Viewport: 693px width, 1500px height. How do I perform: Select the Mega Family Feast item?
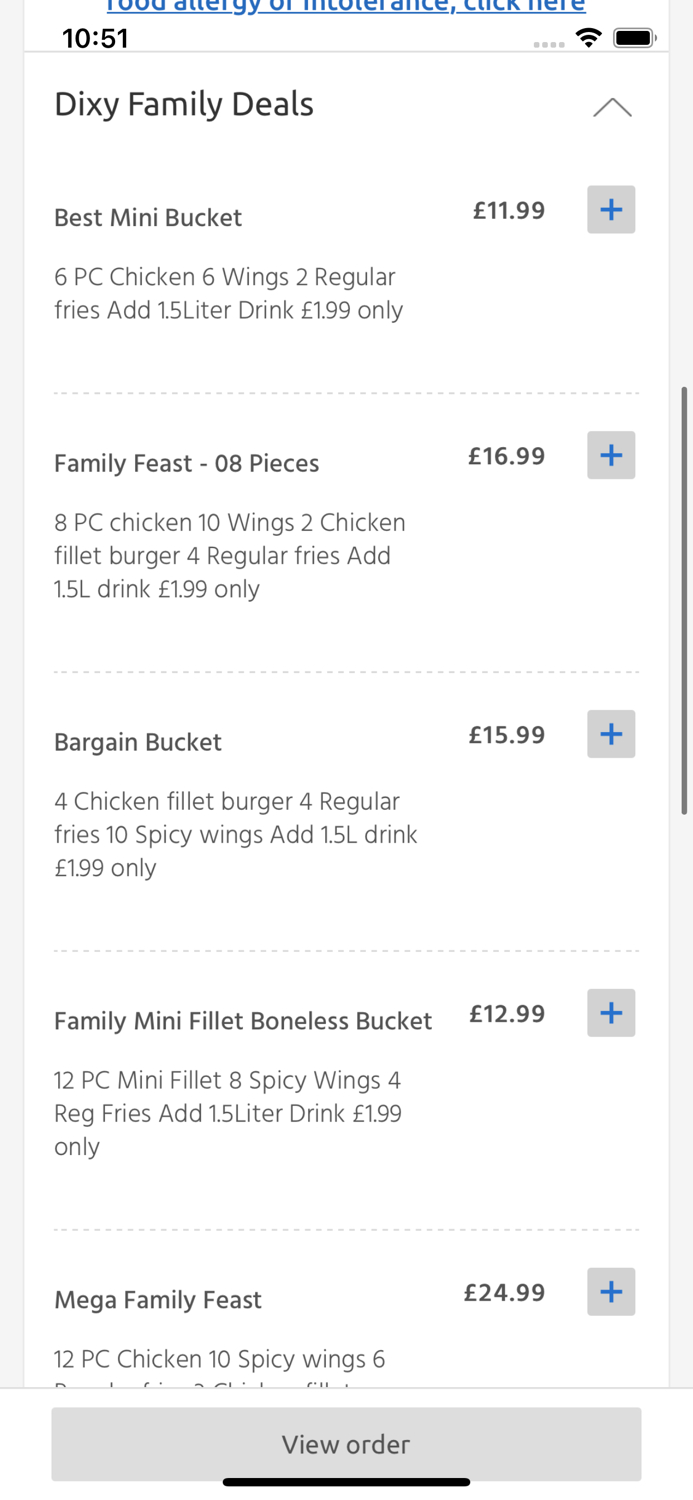157,1299
